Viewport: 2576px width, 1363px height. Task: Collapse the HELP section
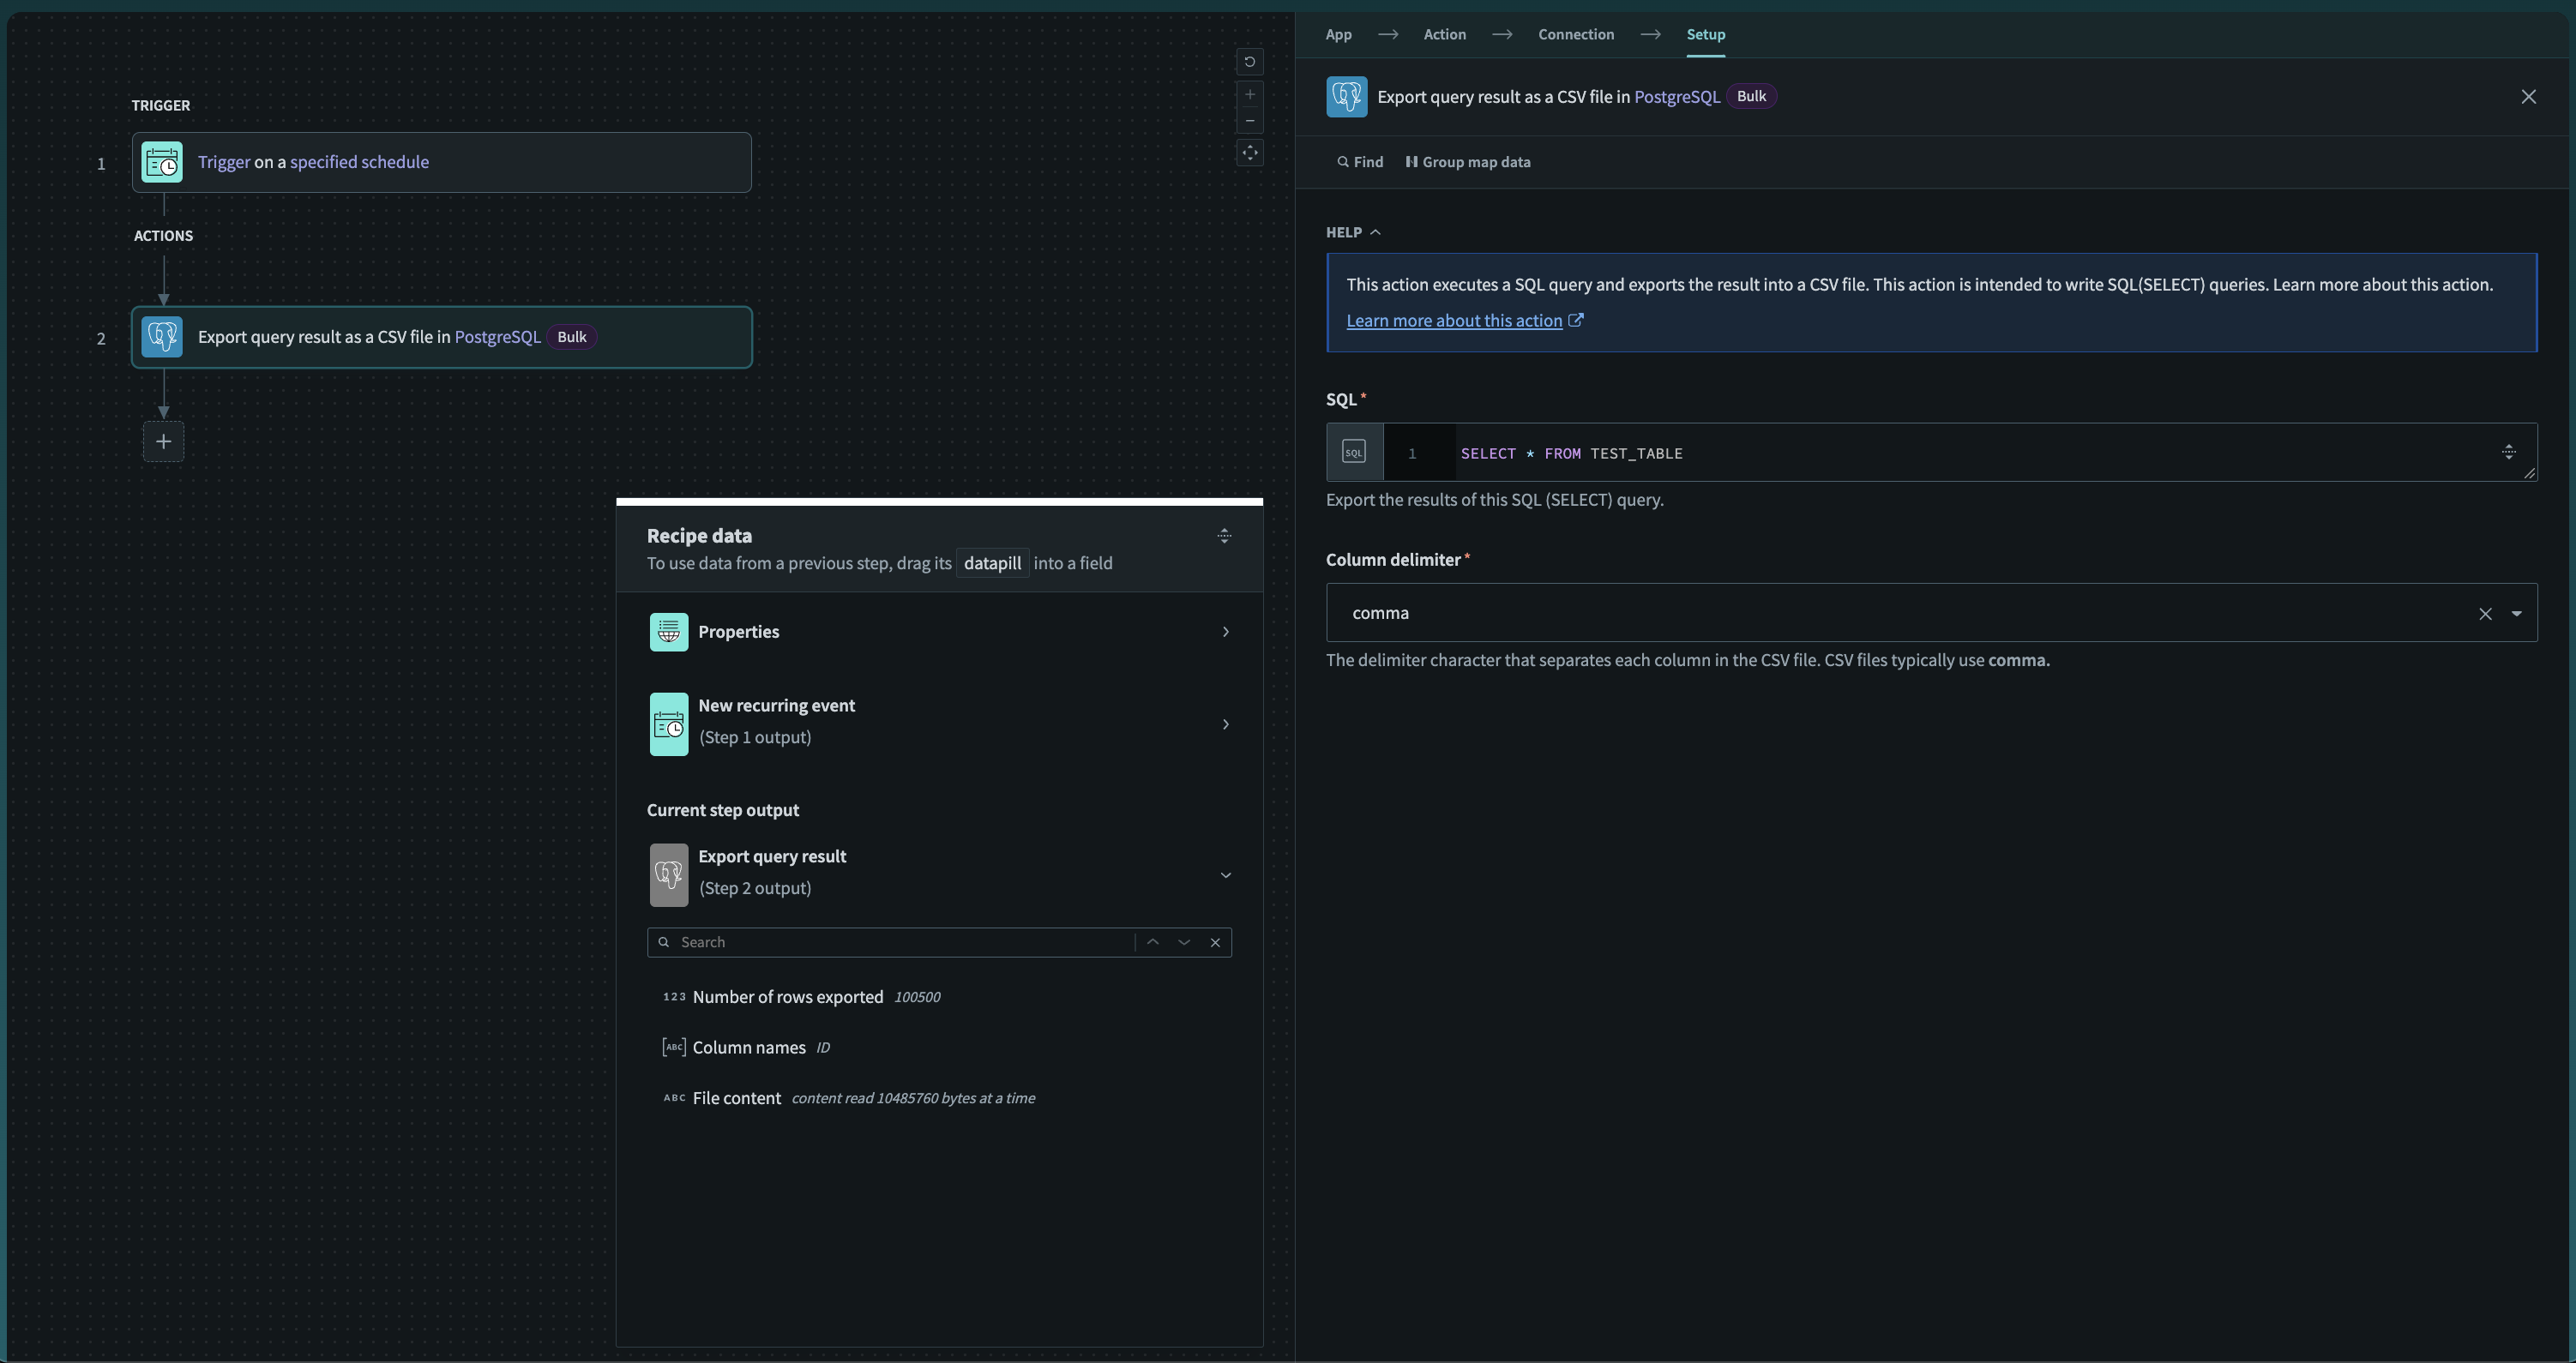click(1375, 231)
